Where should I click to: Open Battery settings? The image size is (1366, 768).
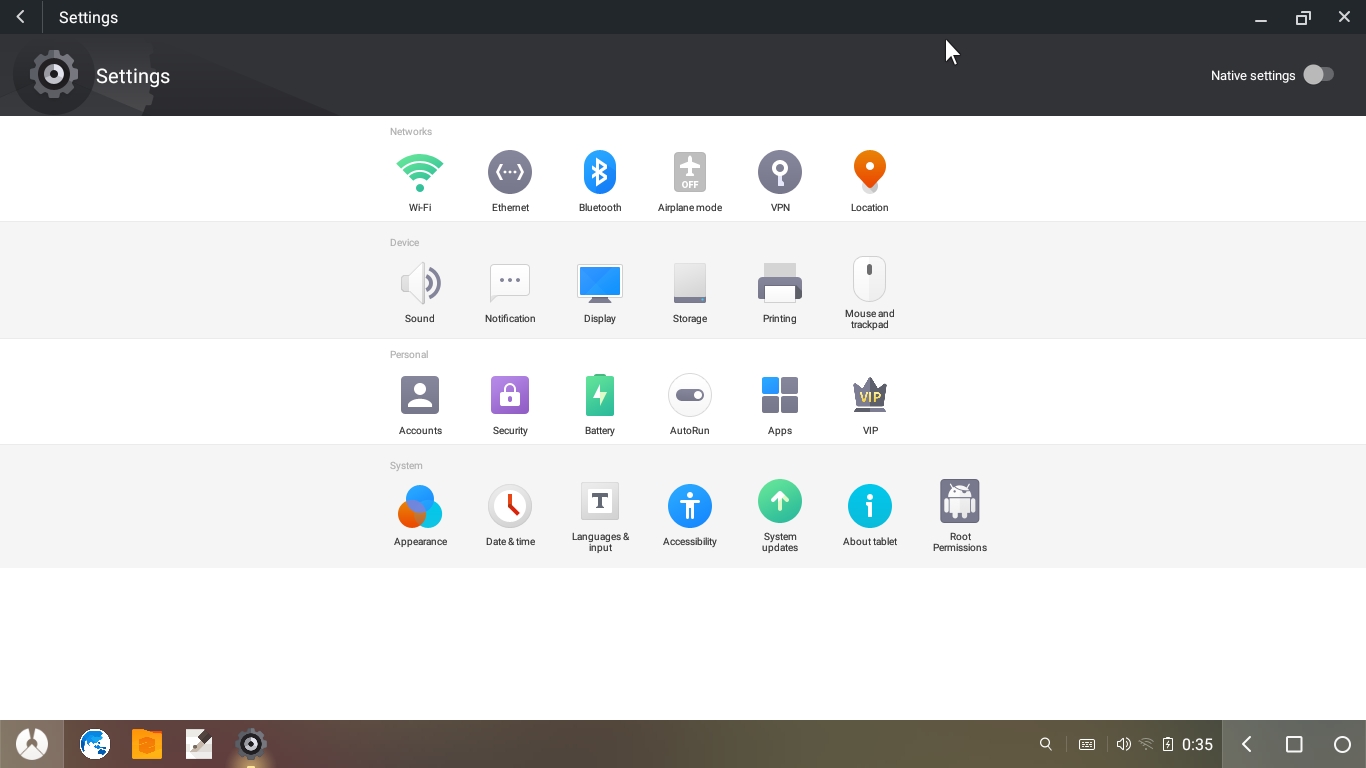tap(600, 396)
